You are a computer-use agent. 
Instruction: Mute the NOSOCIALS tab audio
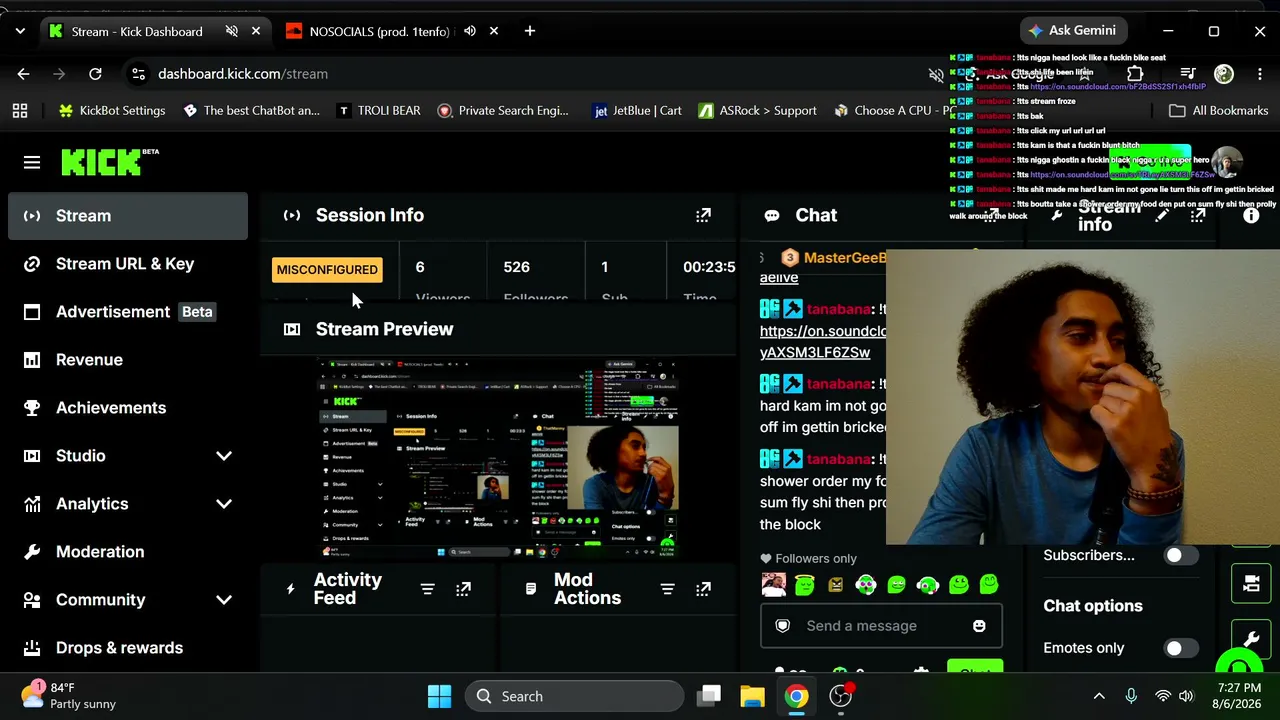[x=470, y=31]
